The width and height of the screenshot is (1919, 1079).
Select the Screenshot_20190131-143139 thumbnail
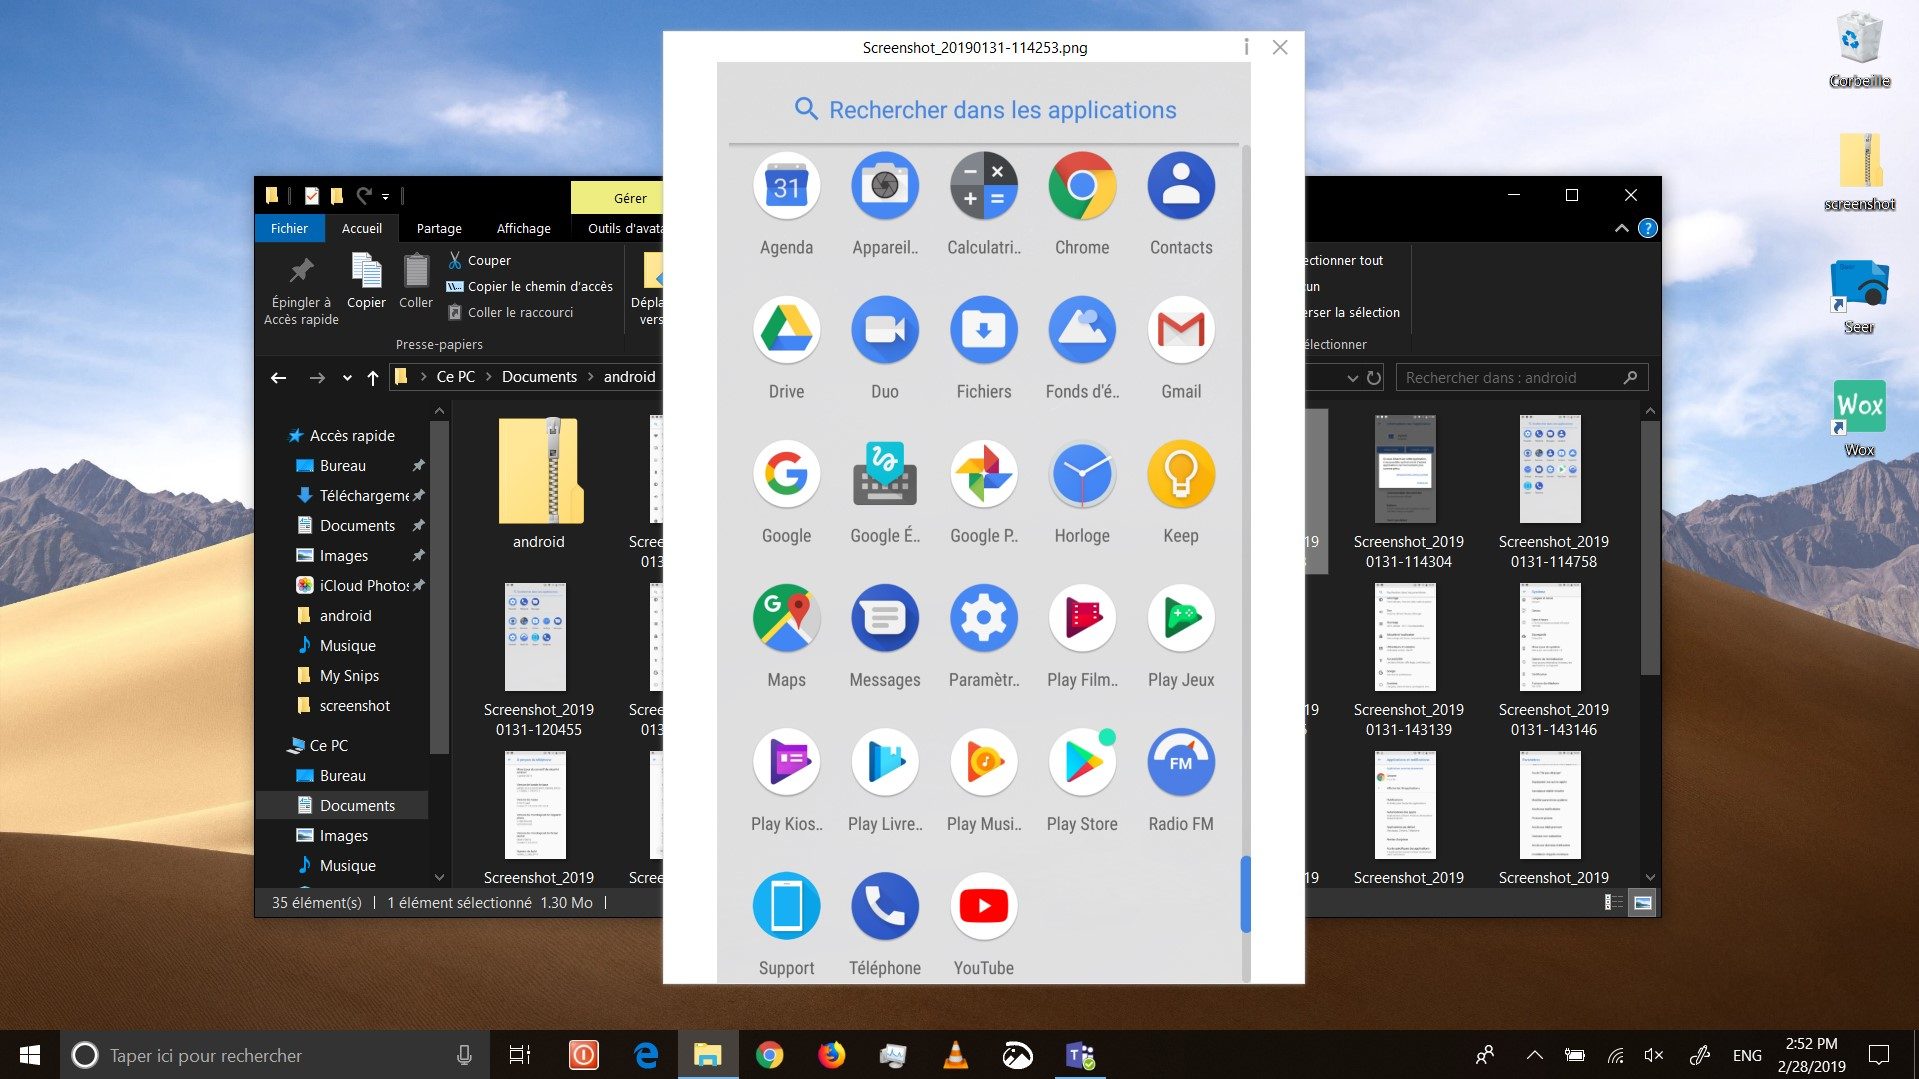[1408, 660]
